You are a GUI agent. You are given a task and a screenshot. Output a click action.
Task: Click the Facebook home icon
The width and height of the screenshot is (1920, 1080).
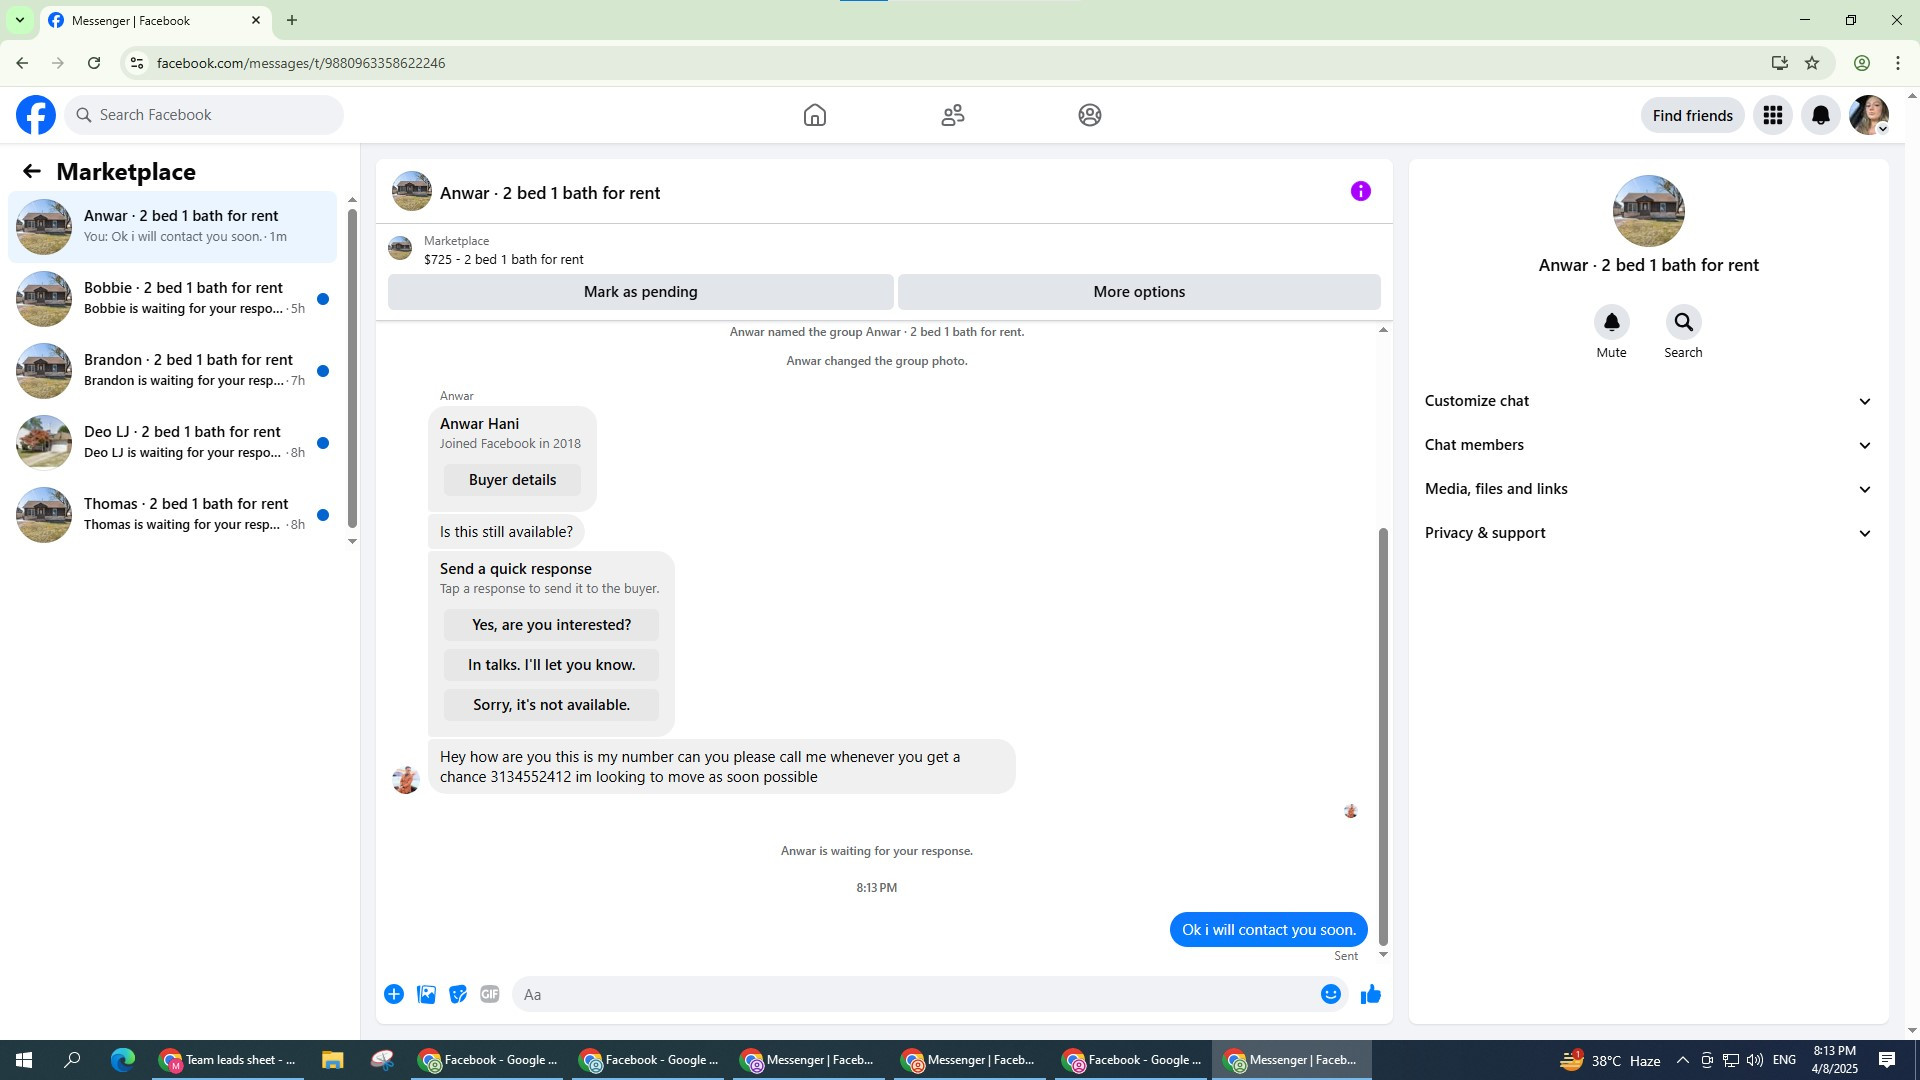(x=814, y=115)
